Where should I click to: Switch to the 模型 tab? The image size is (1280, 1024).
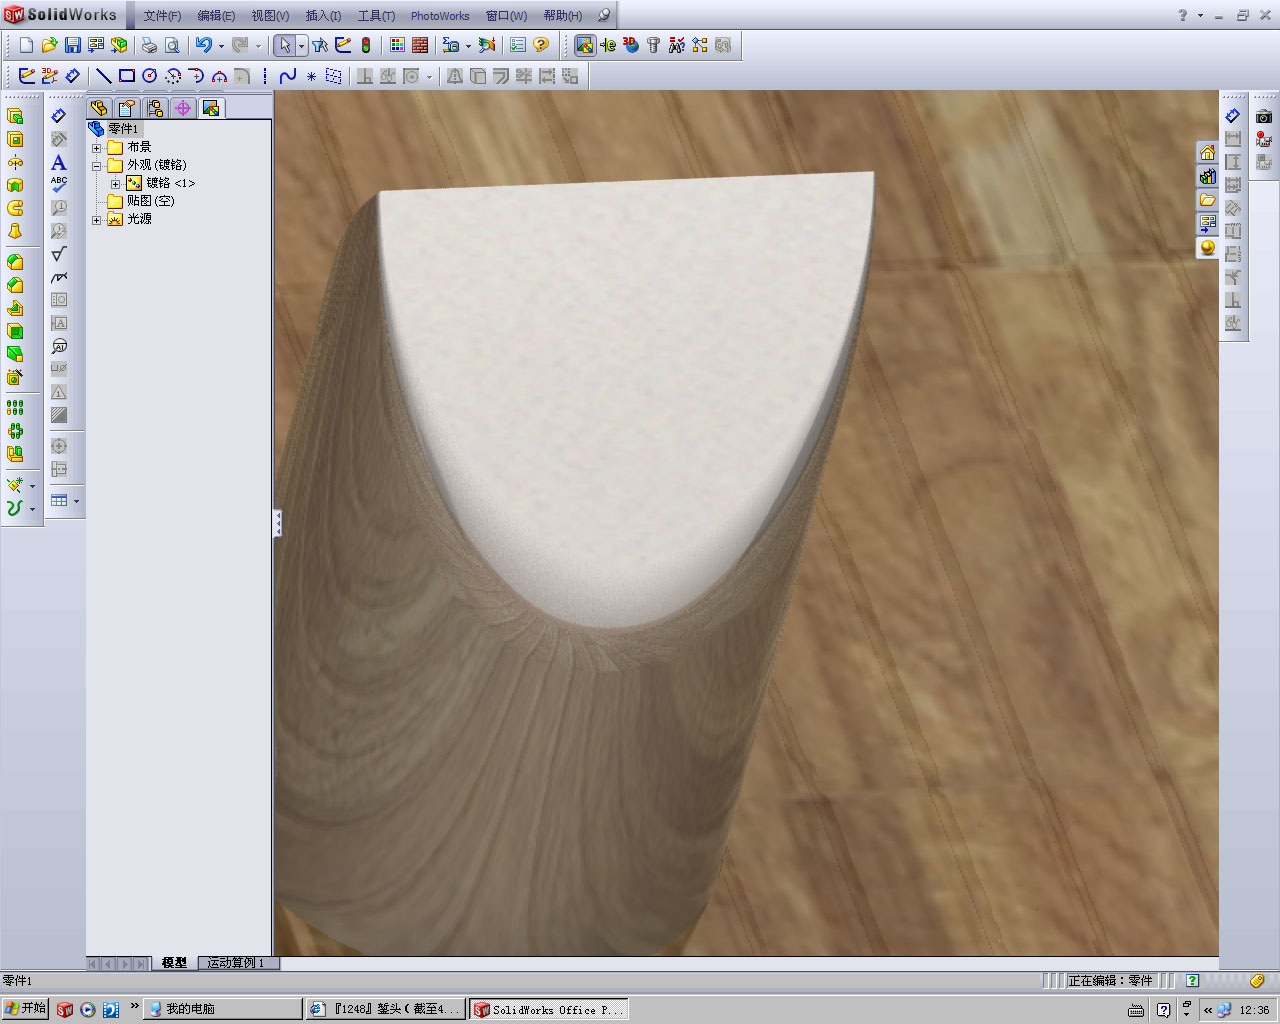point(174,963)
